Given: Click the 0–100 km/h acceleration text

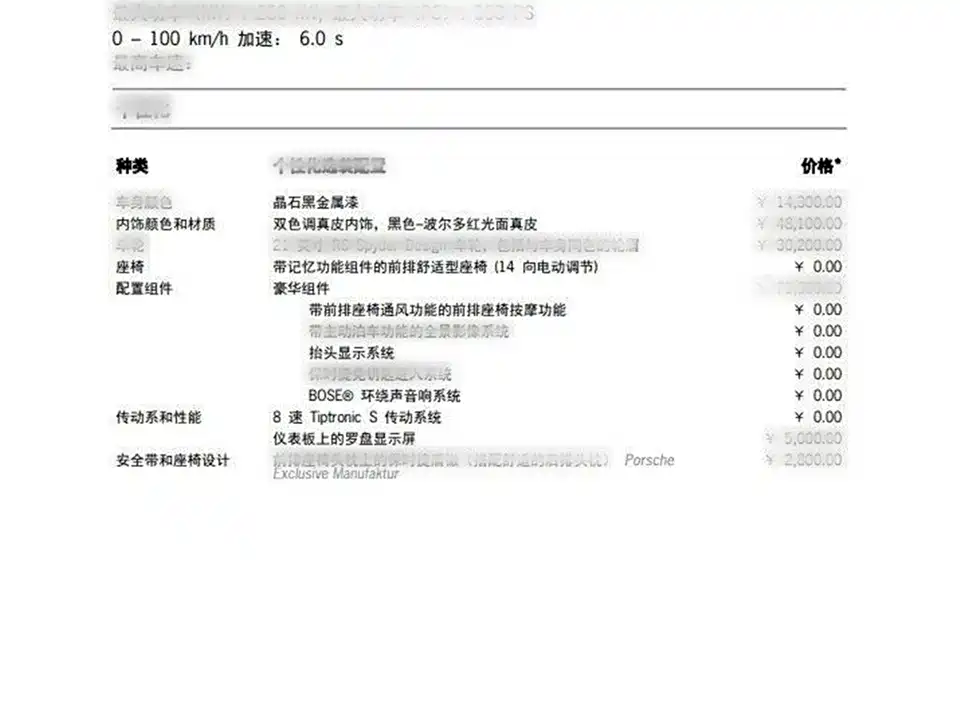Looking at the screenshot, I should pos(229,40).
